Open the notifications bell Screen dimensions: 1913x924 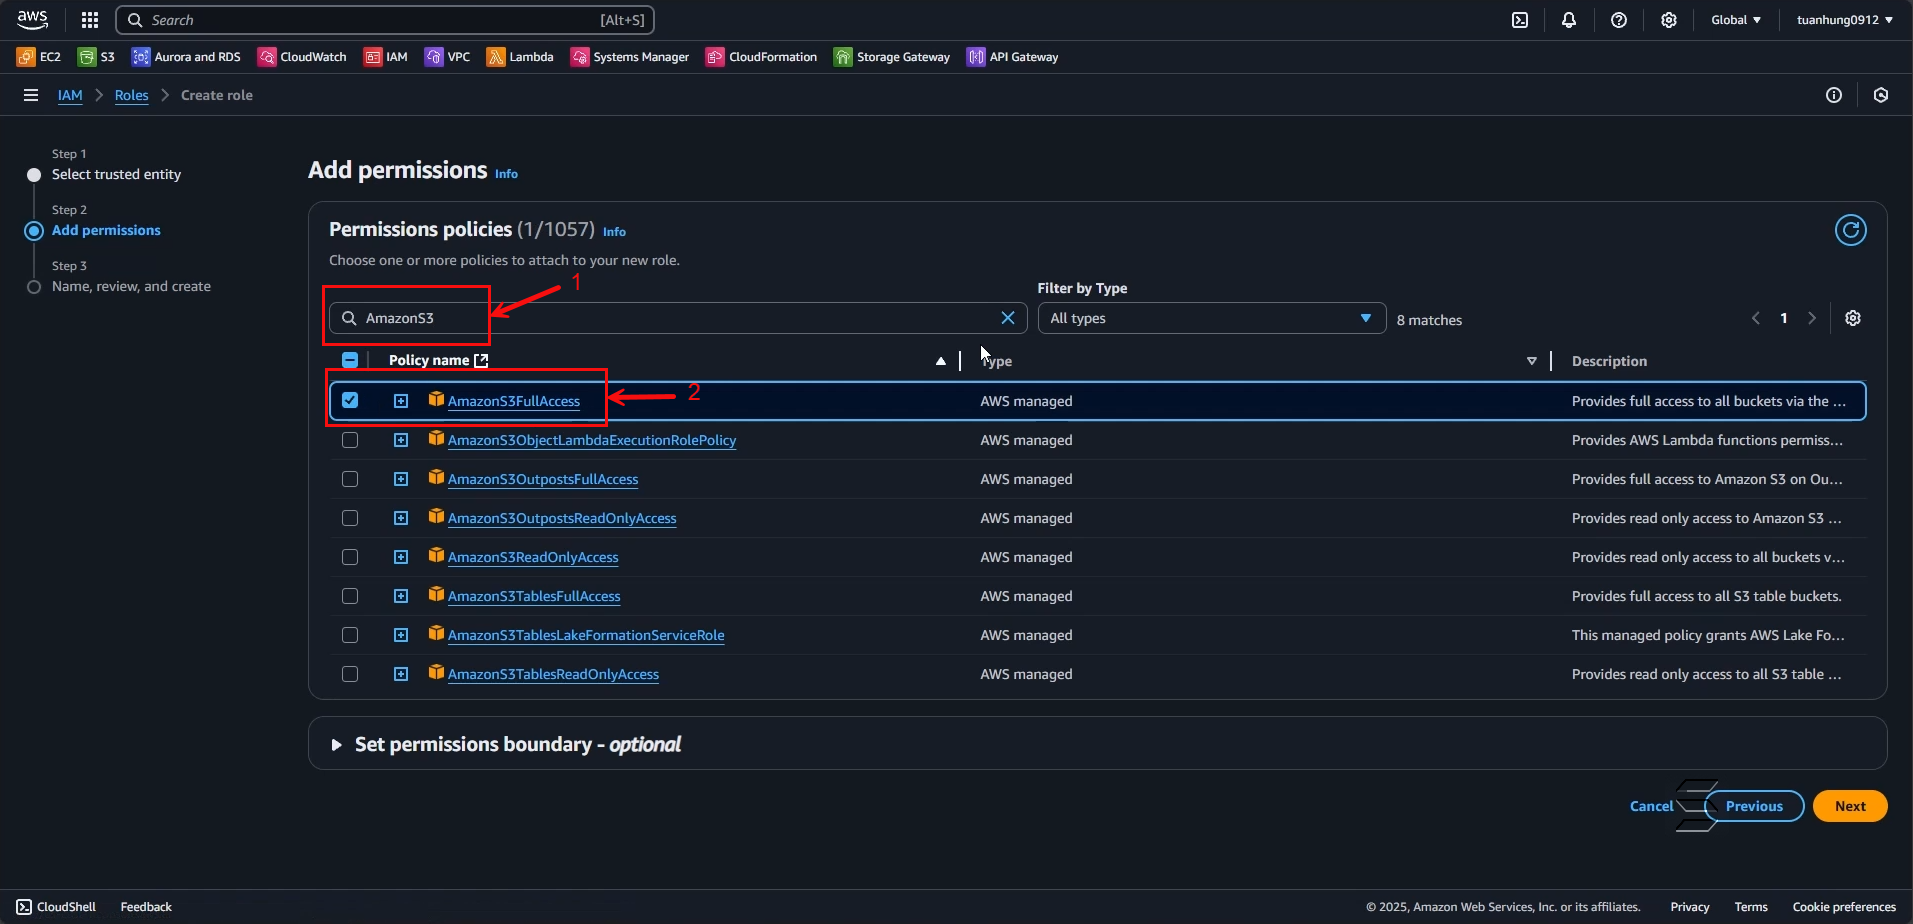pyautogui.click(x=1569, y=20)
